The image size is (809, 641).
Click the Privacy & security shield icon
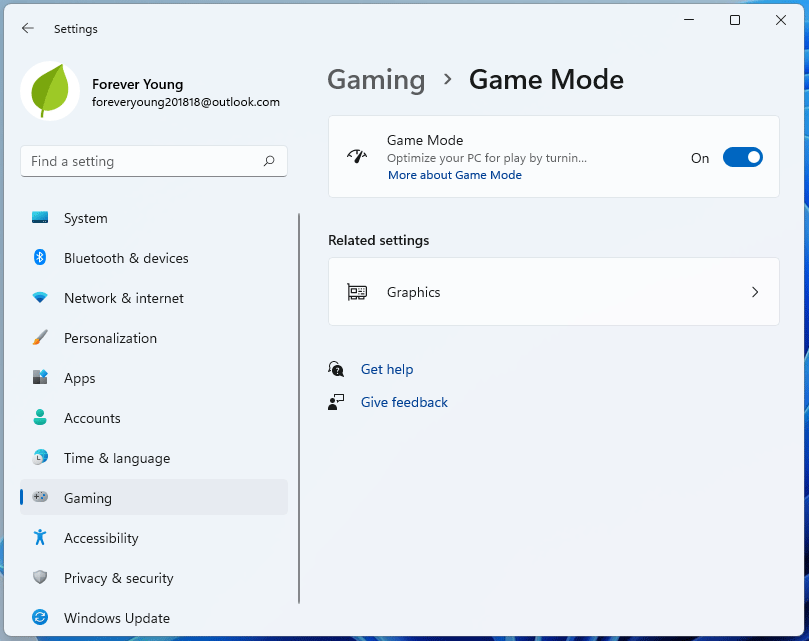point(40,578)
